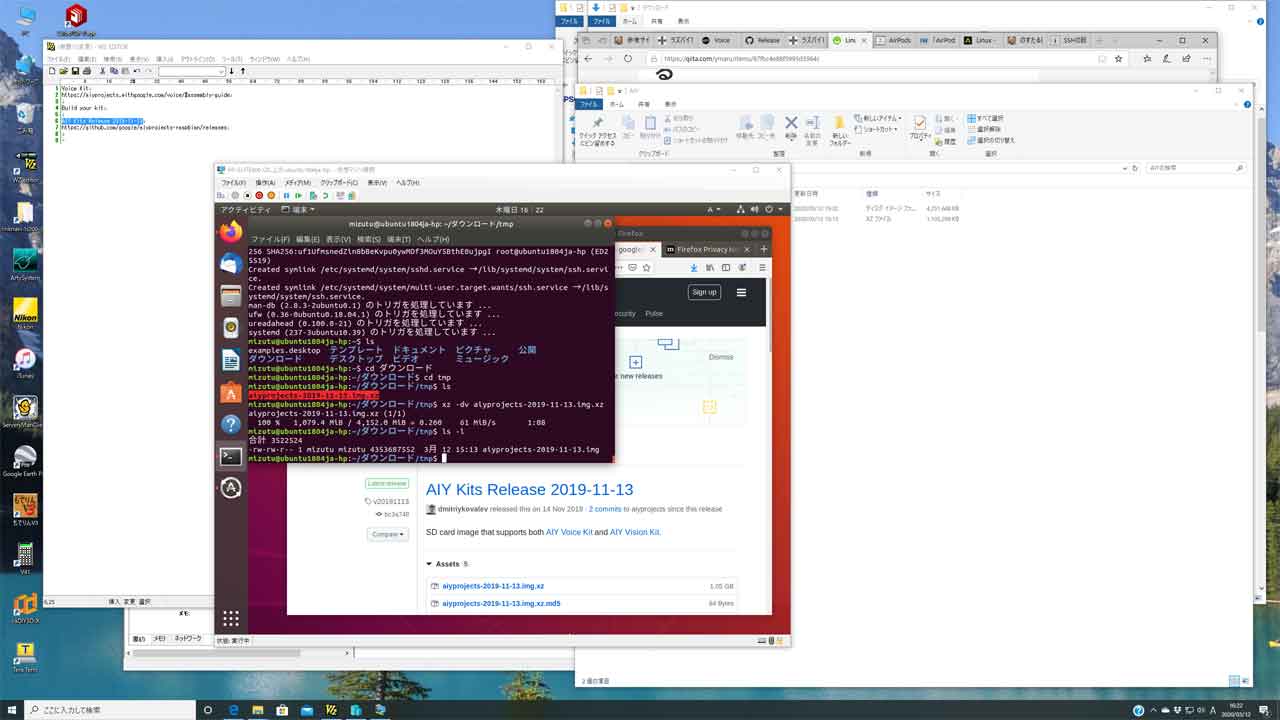The image size is (1280, 720).
Task: Click Edge favorites star icon
Action: click(x=1118, y=59)
